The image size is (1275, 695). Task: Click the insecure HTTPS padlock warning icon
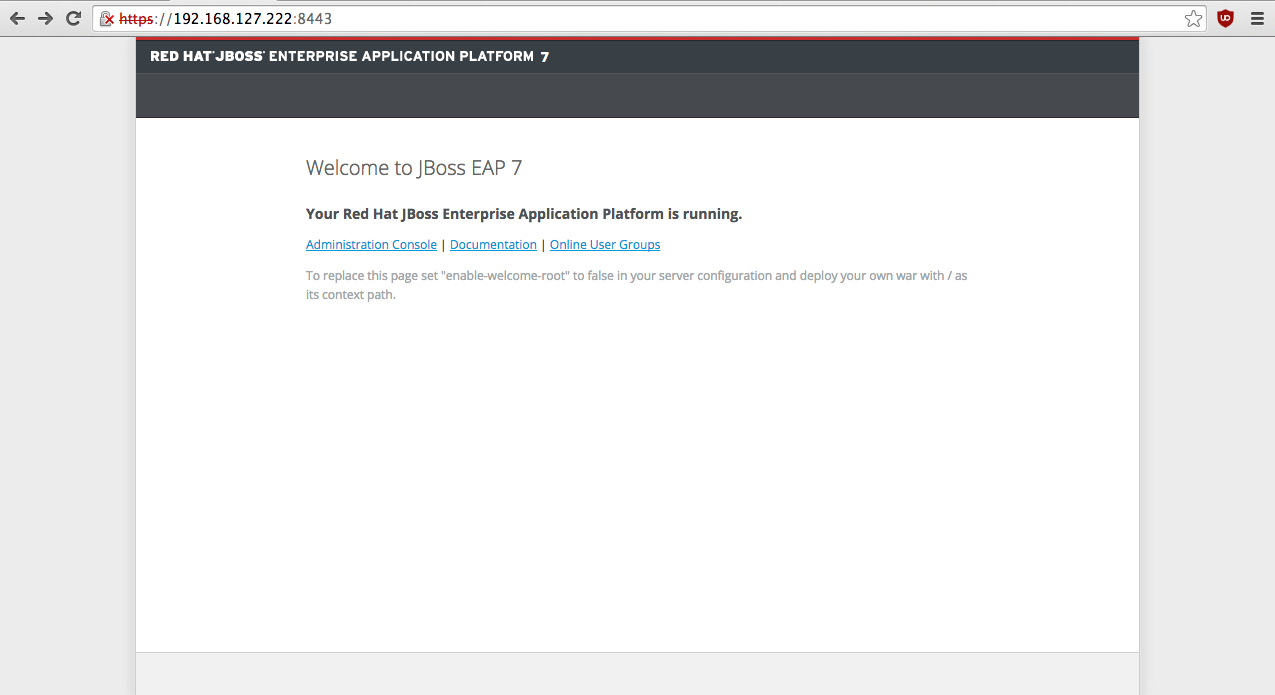[x=107, y=19]
